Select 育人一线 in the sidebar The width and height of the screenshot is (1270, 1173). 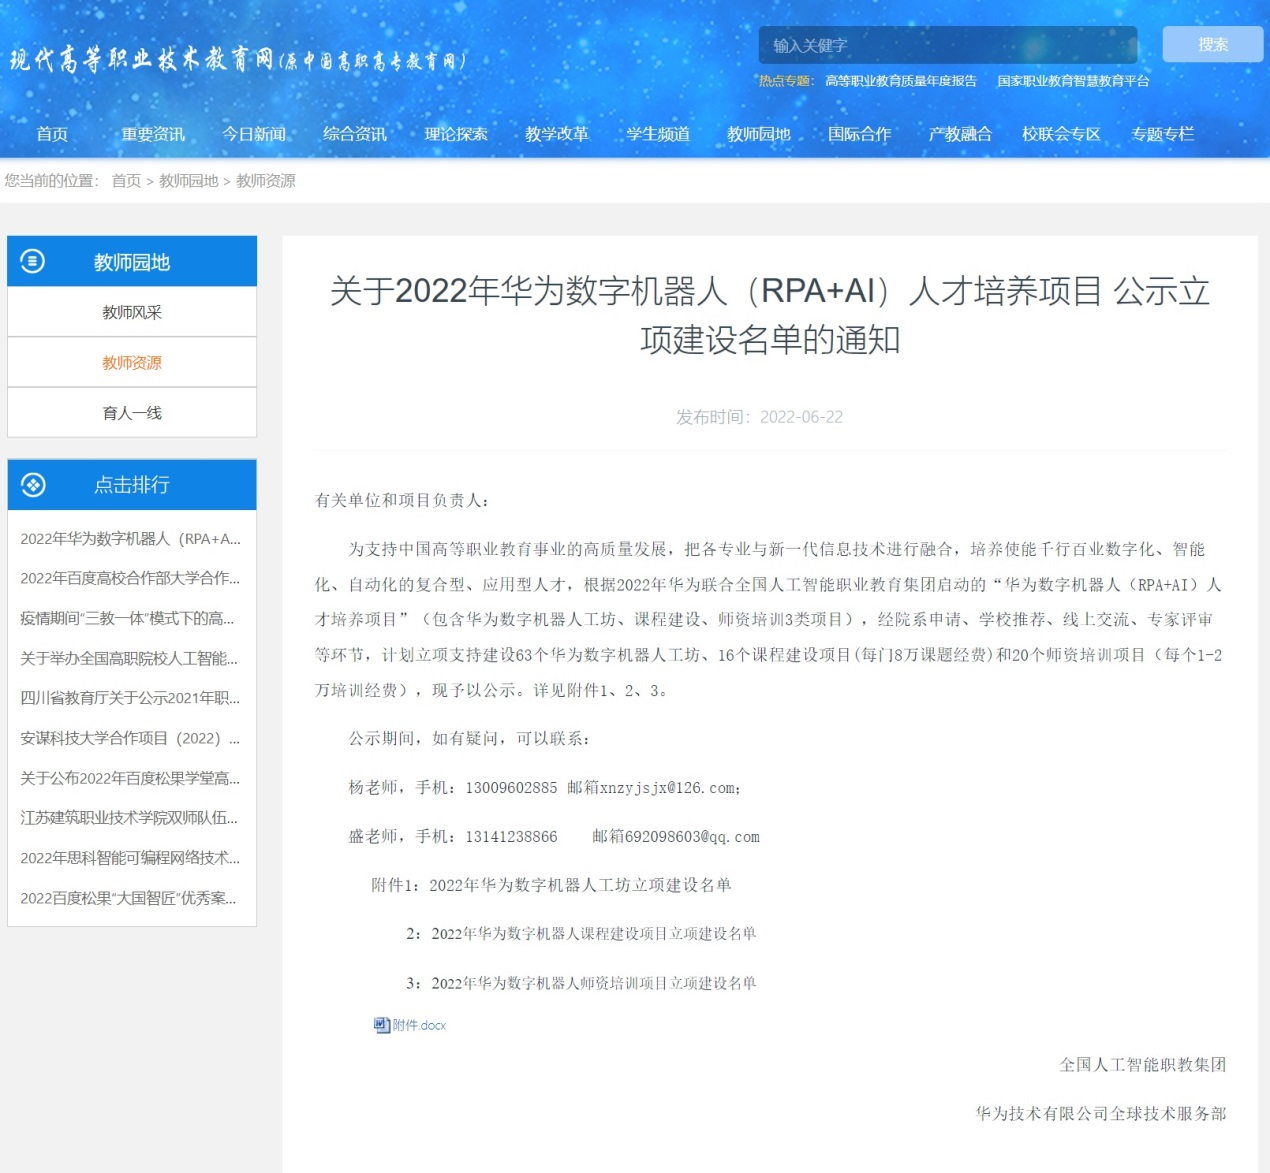tap(132, 413)
